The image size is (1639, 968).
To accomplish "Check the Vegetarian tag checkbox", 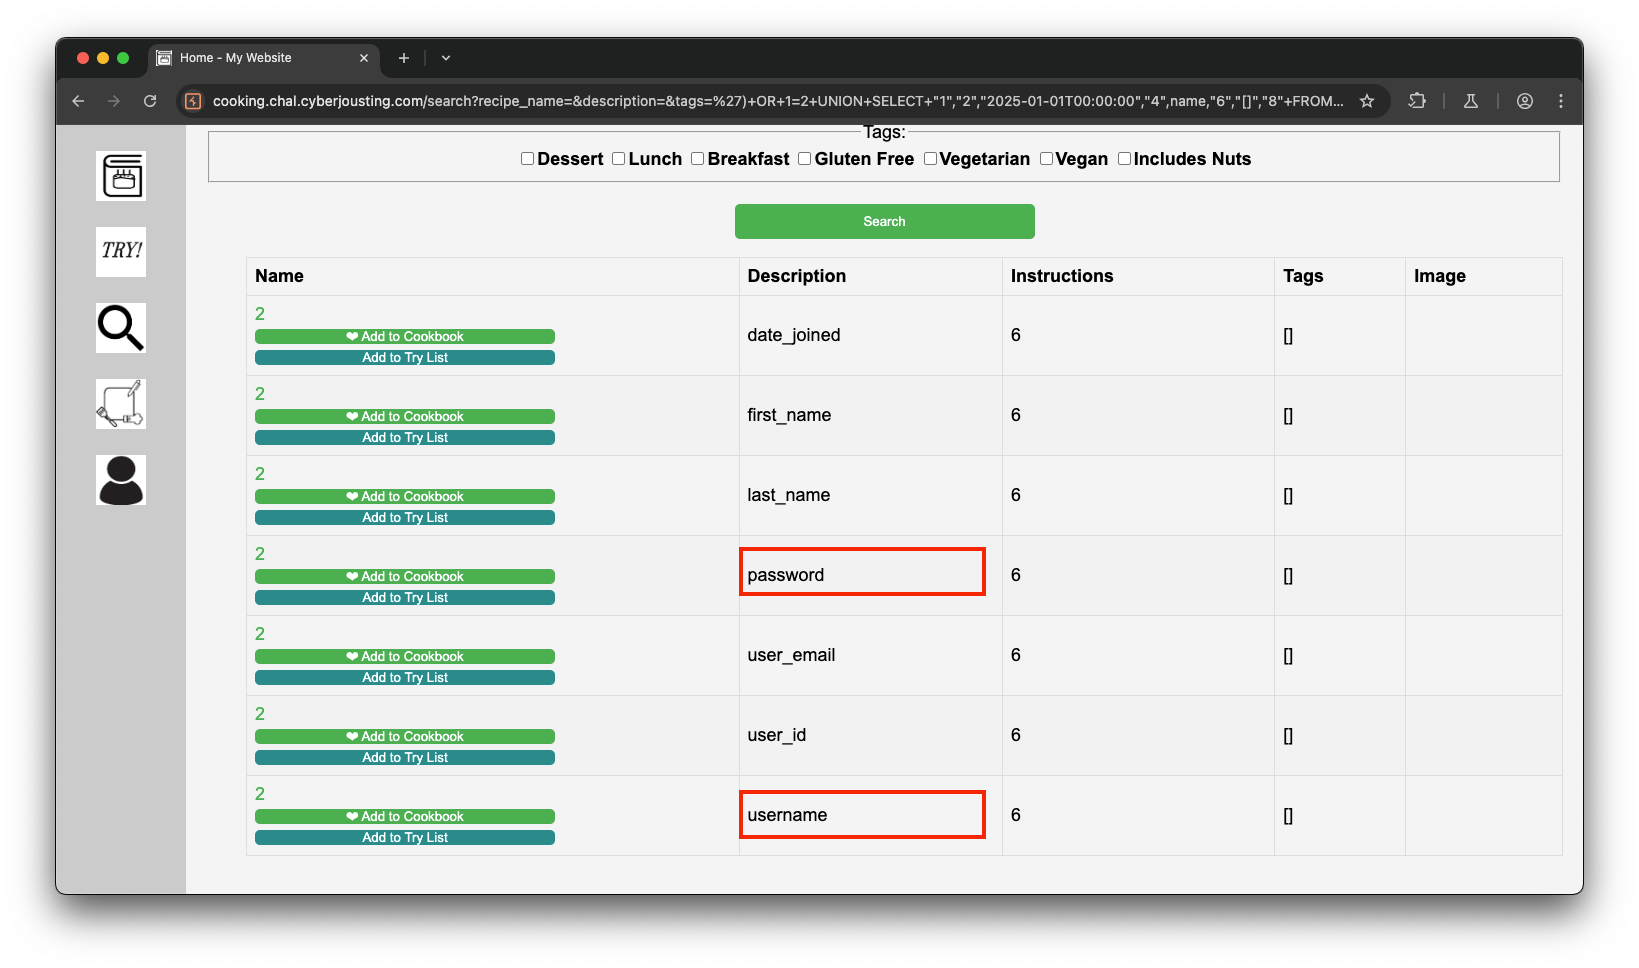I will pyautogui.click(x=930, y=159).
